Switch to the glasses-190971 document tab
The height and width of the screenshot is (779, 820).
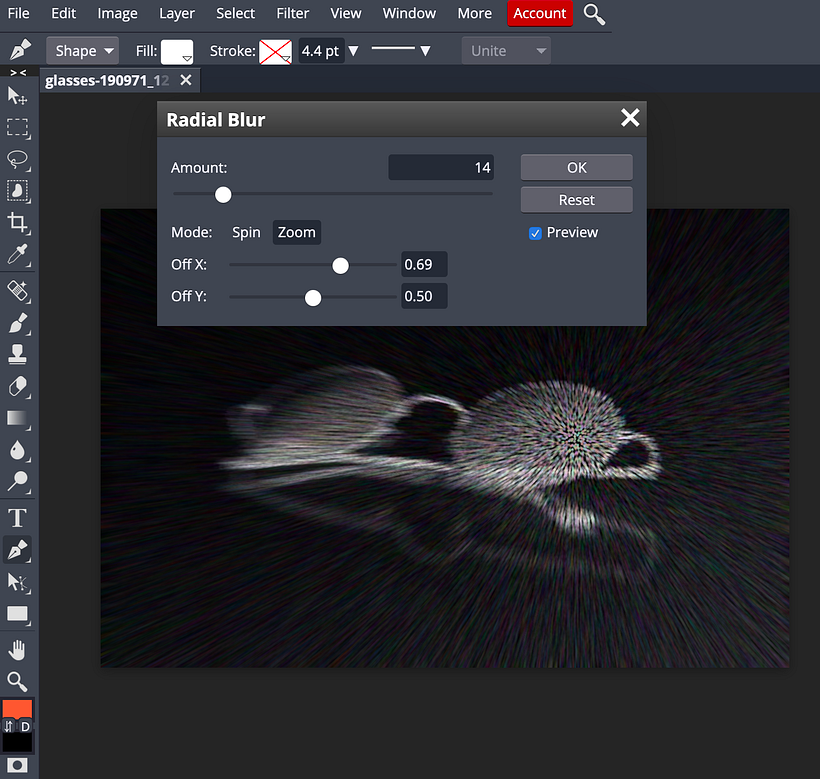[x=107, y=81]
